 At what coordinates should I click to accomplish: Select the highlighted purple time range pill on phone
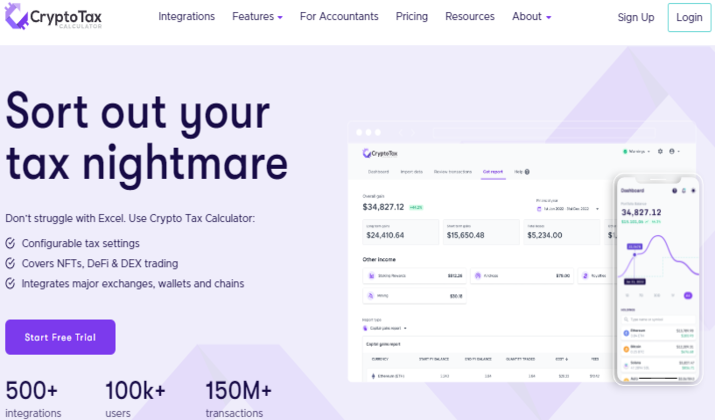(x=688, y=296)
